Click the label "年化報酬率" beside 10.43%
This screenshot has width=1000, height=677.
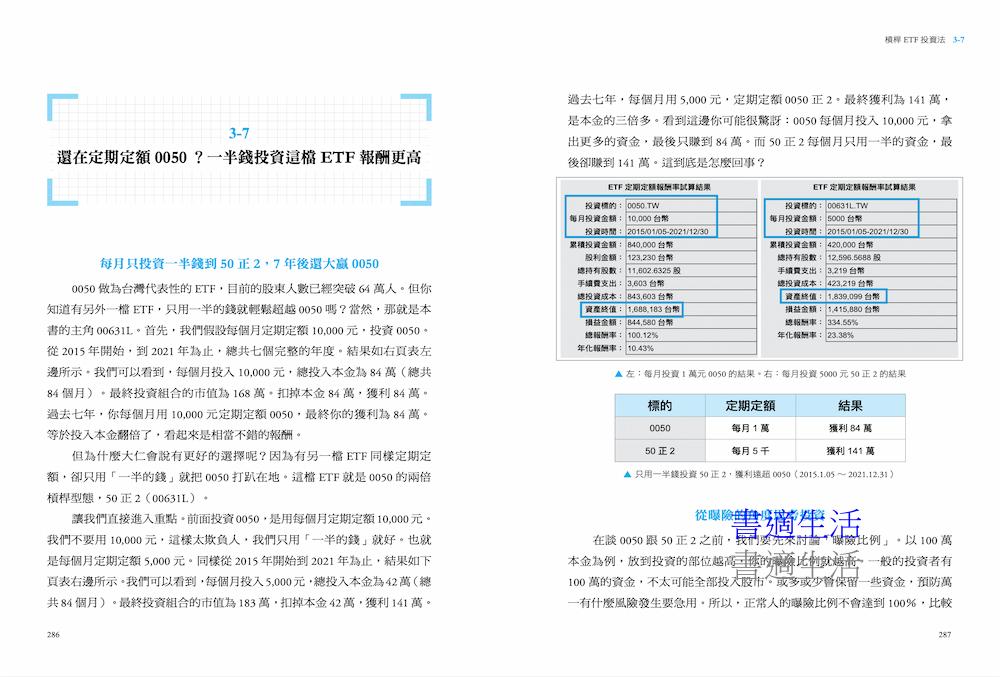click(x=599, y=348)
